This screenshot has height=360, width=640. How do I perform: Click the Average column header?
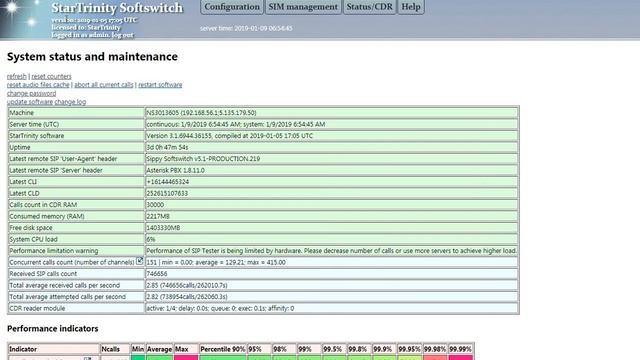(159, 349)
